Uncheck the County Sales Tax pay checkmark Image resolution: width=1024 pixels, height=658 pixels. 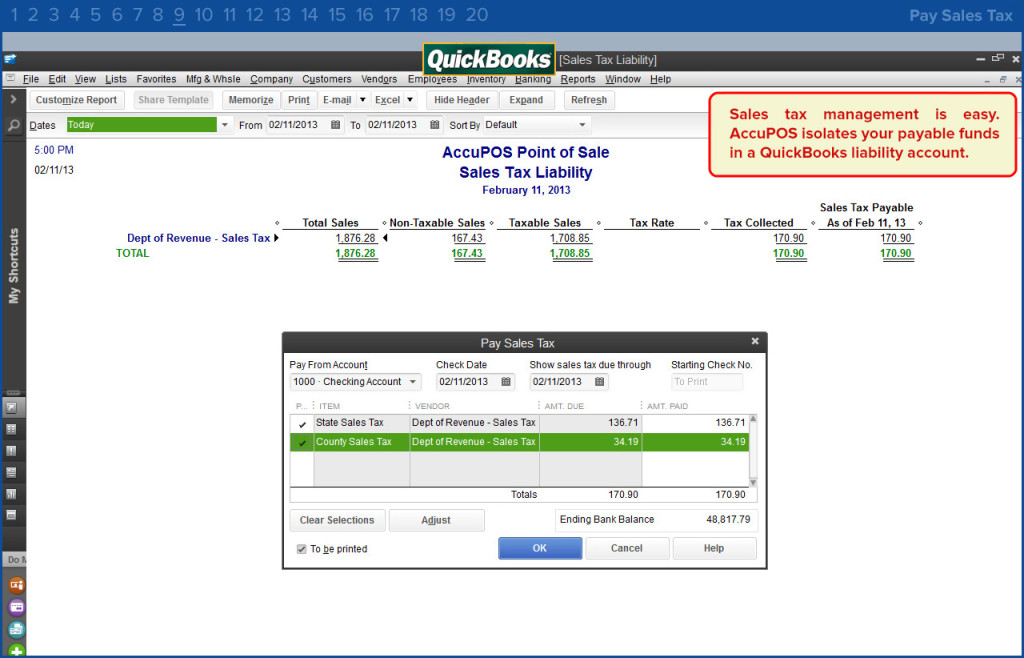302,443
